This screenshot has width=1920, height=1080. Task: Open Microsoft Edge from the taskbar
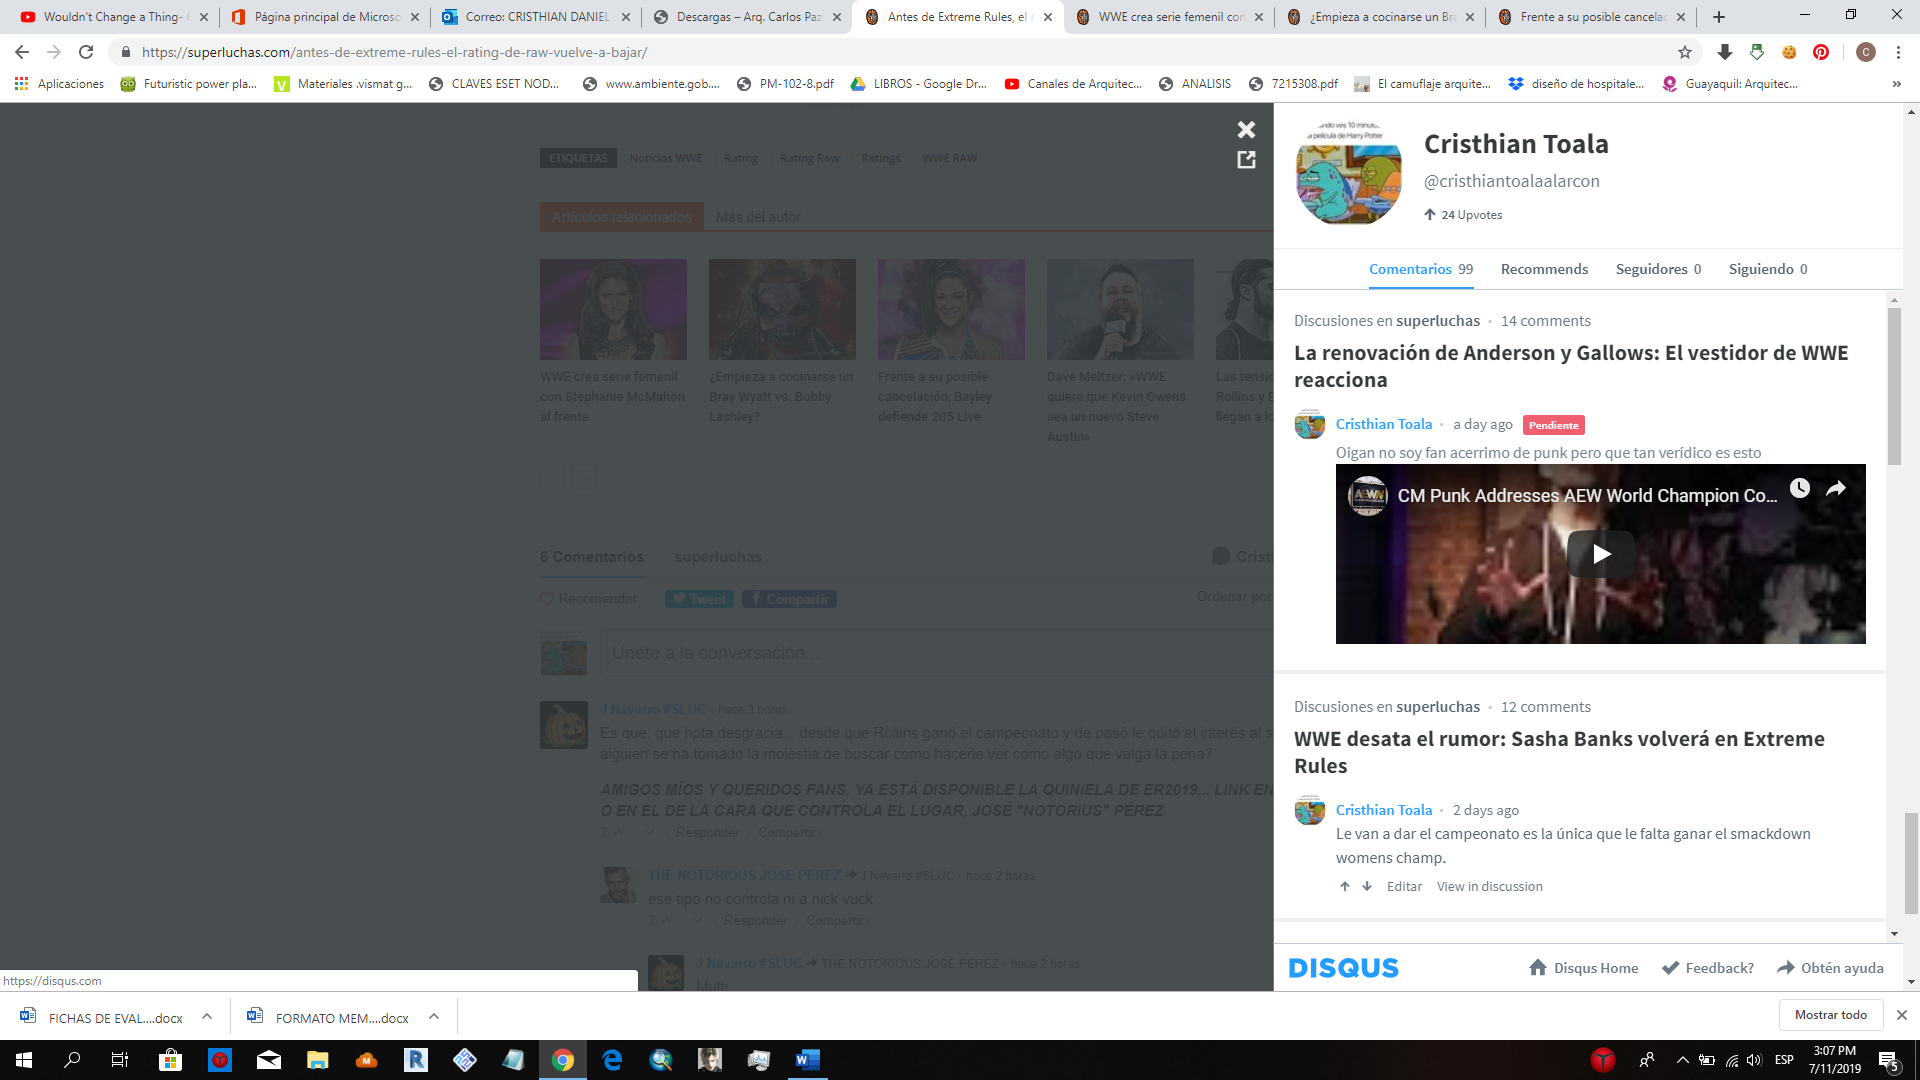pos(612,1060)
